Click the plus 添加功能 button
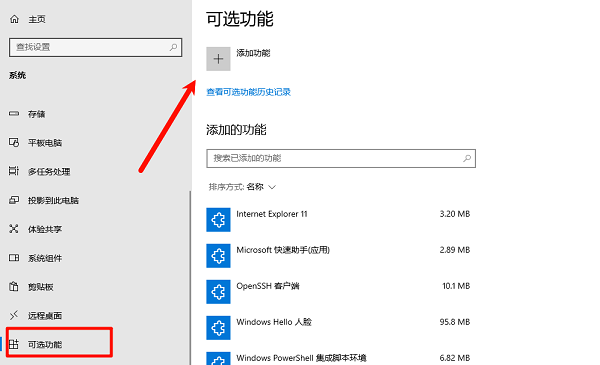Image resolution: width=600 pixels, height=365 pixels. pos(218,59)
